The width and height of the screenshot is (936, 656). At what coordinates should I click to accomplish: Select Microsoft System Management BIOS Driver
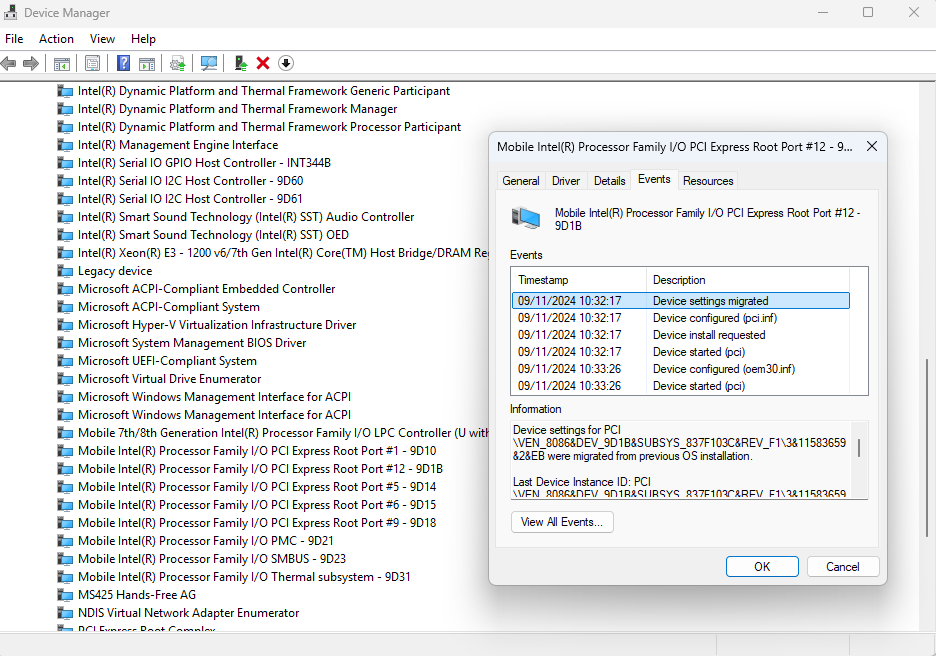pyautogui.click(x=192, y=343)
